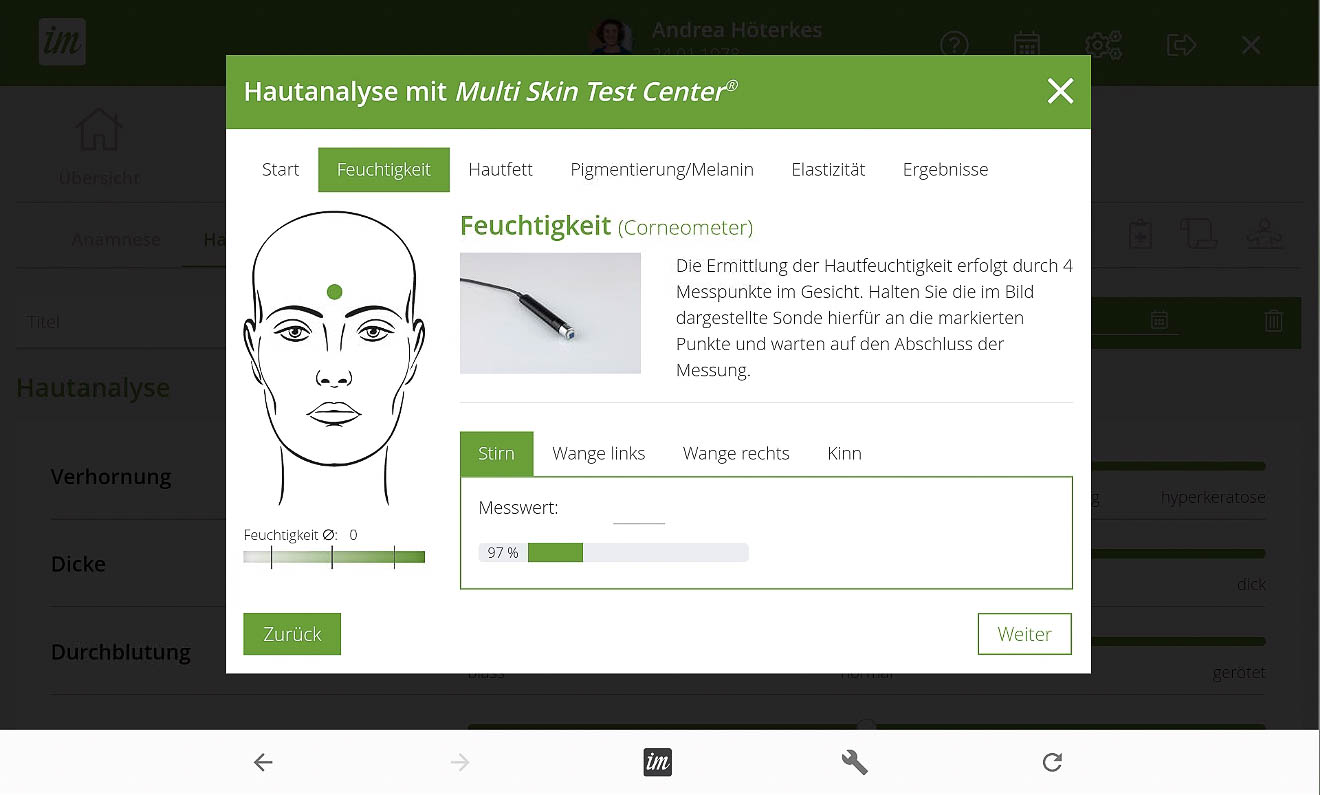
Task: Open the calendar icon in header
Action: tap(1027, 45)
